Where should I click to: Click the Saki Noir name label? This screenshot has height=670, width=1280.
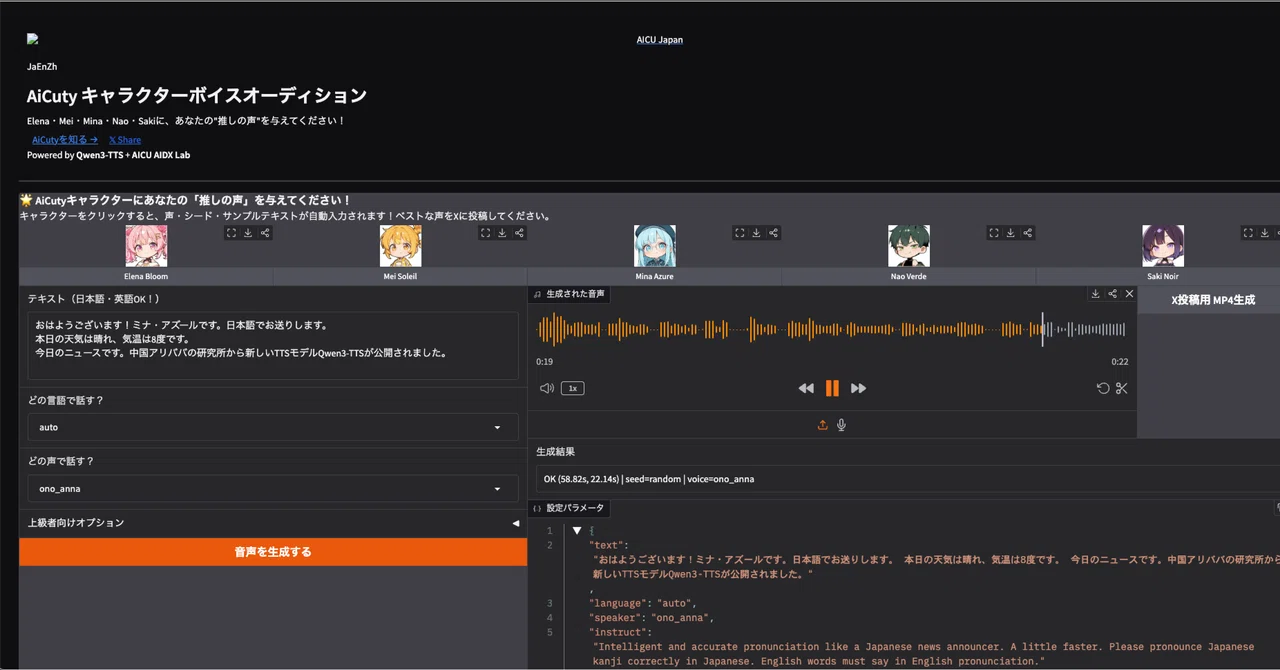(x=1163, y=276)
